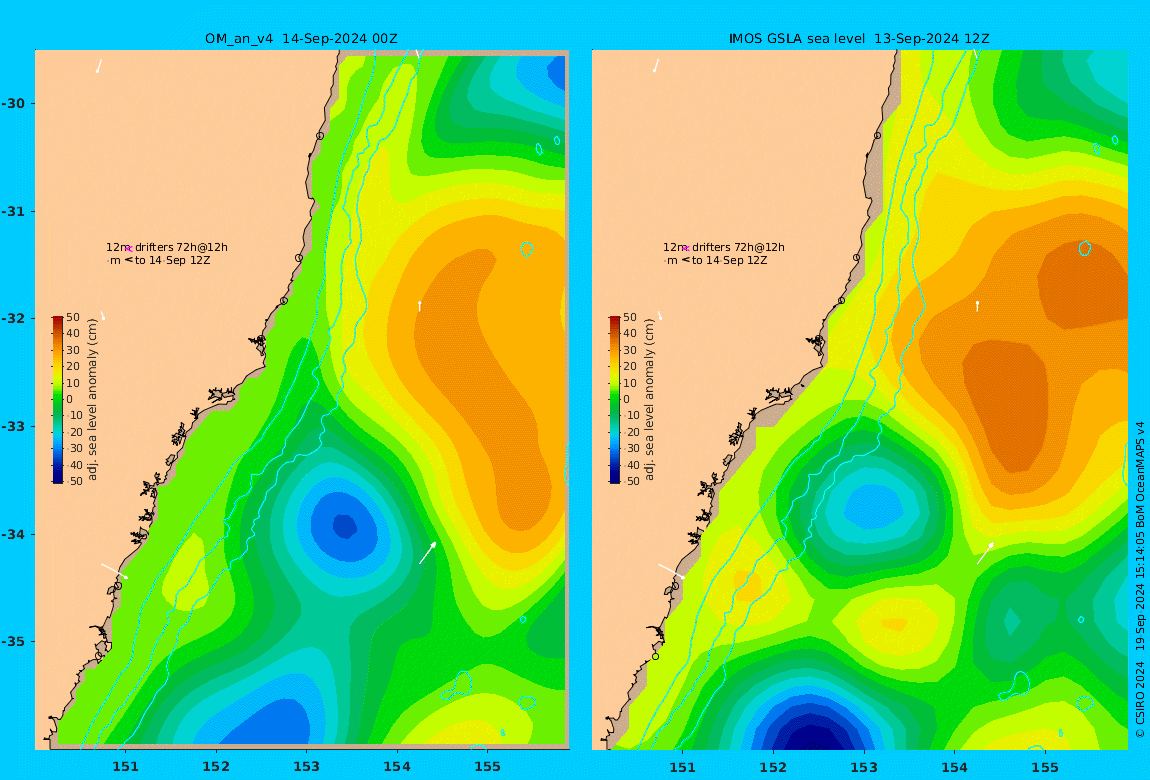Viewport: 1150px width, 780px height.
Task: Click the -30 latitude label
Action: click(x=13, y=103)
